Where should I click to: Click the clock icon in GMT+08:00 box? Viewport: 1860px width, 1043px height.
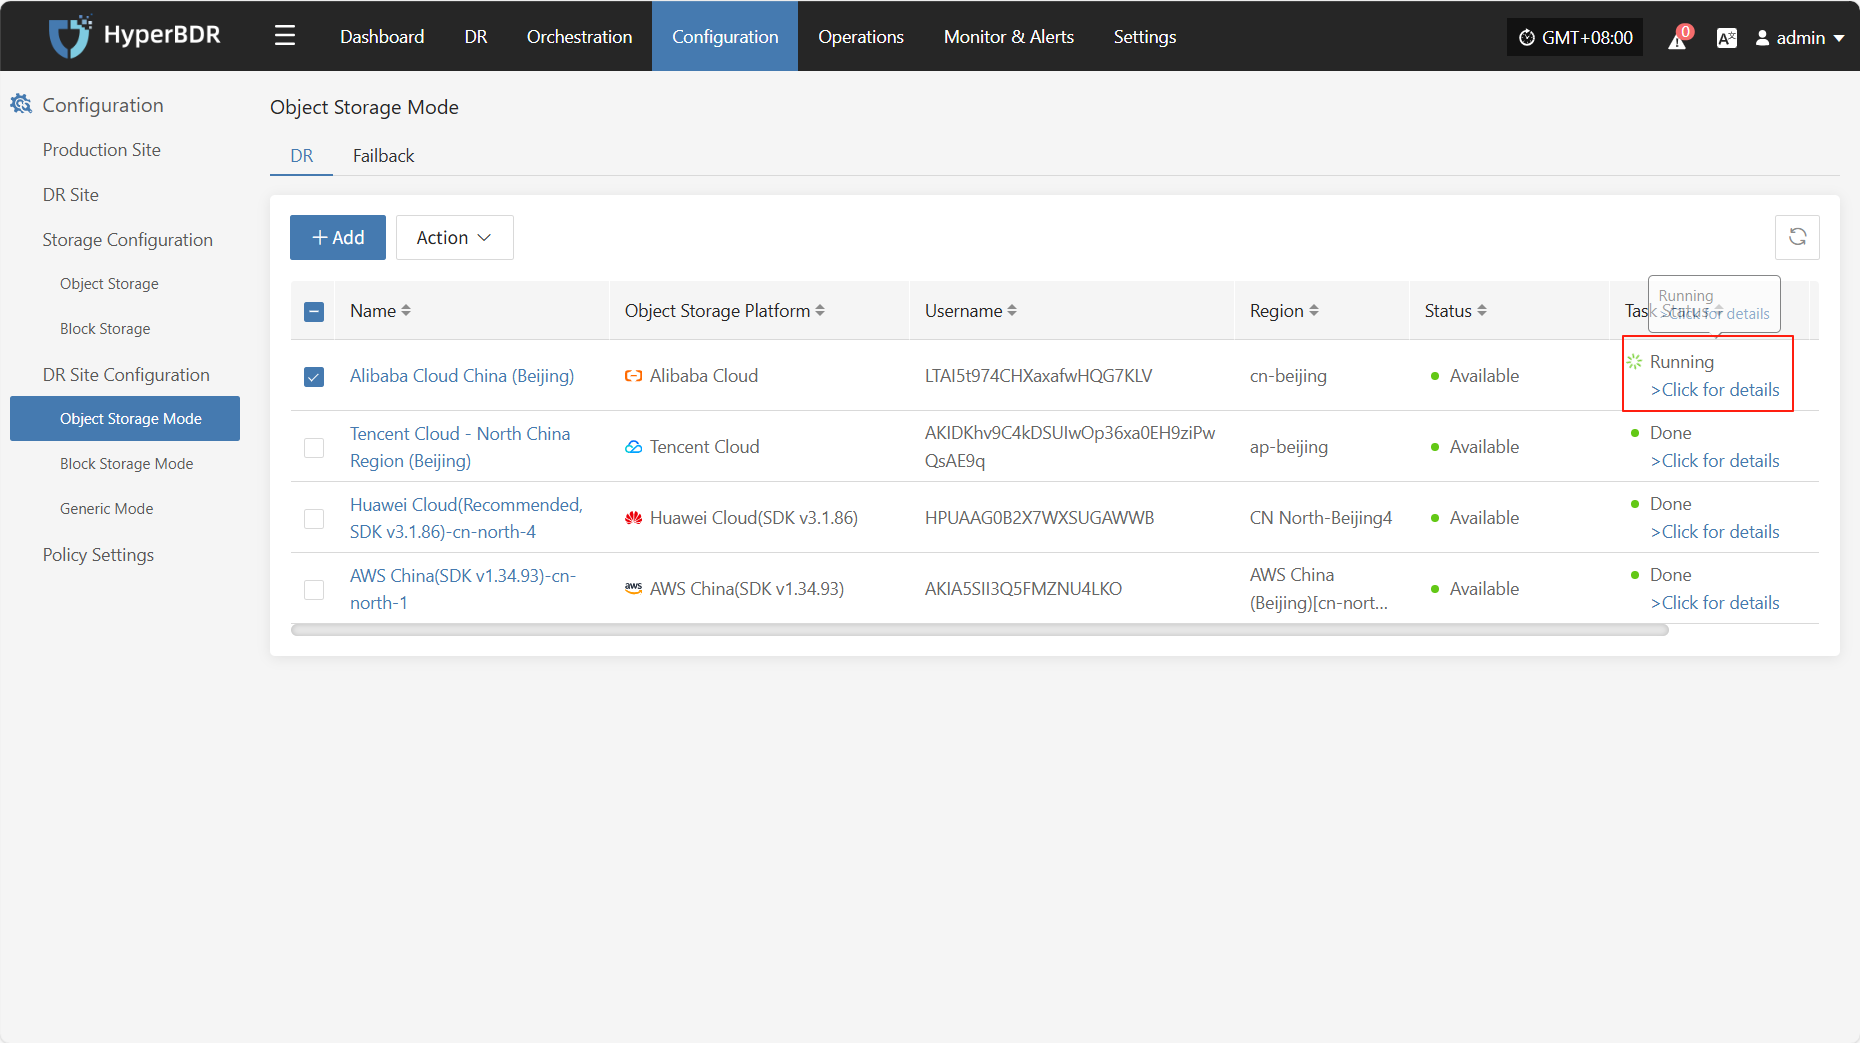pos(1527,38)
